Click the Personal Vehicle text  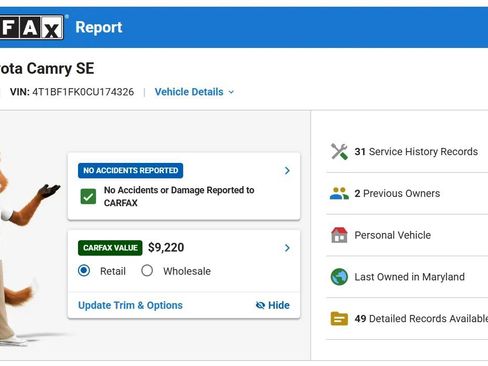pos(392,235)
